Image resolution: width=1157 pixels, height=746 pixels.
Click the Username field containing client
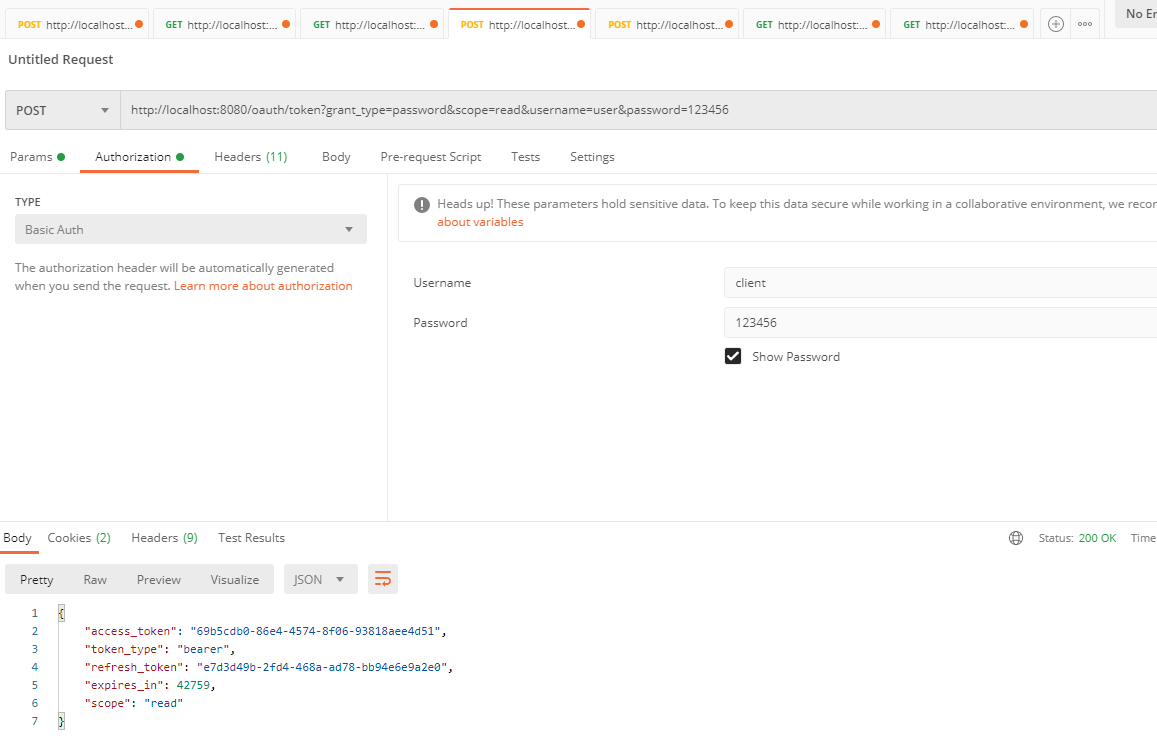(940, 283)
